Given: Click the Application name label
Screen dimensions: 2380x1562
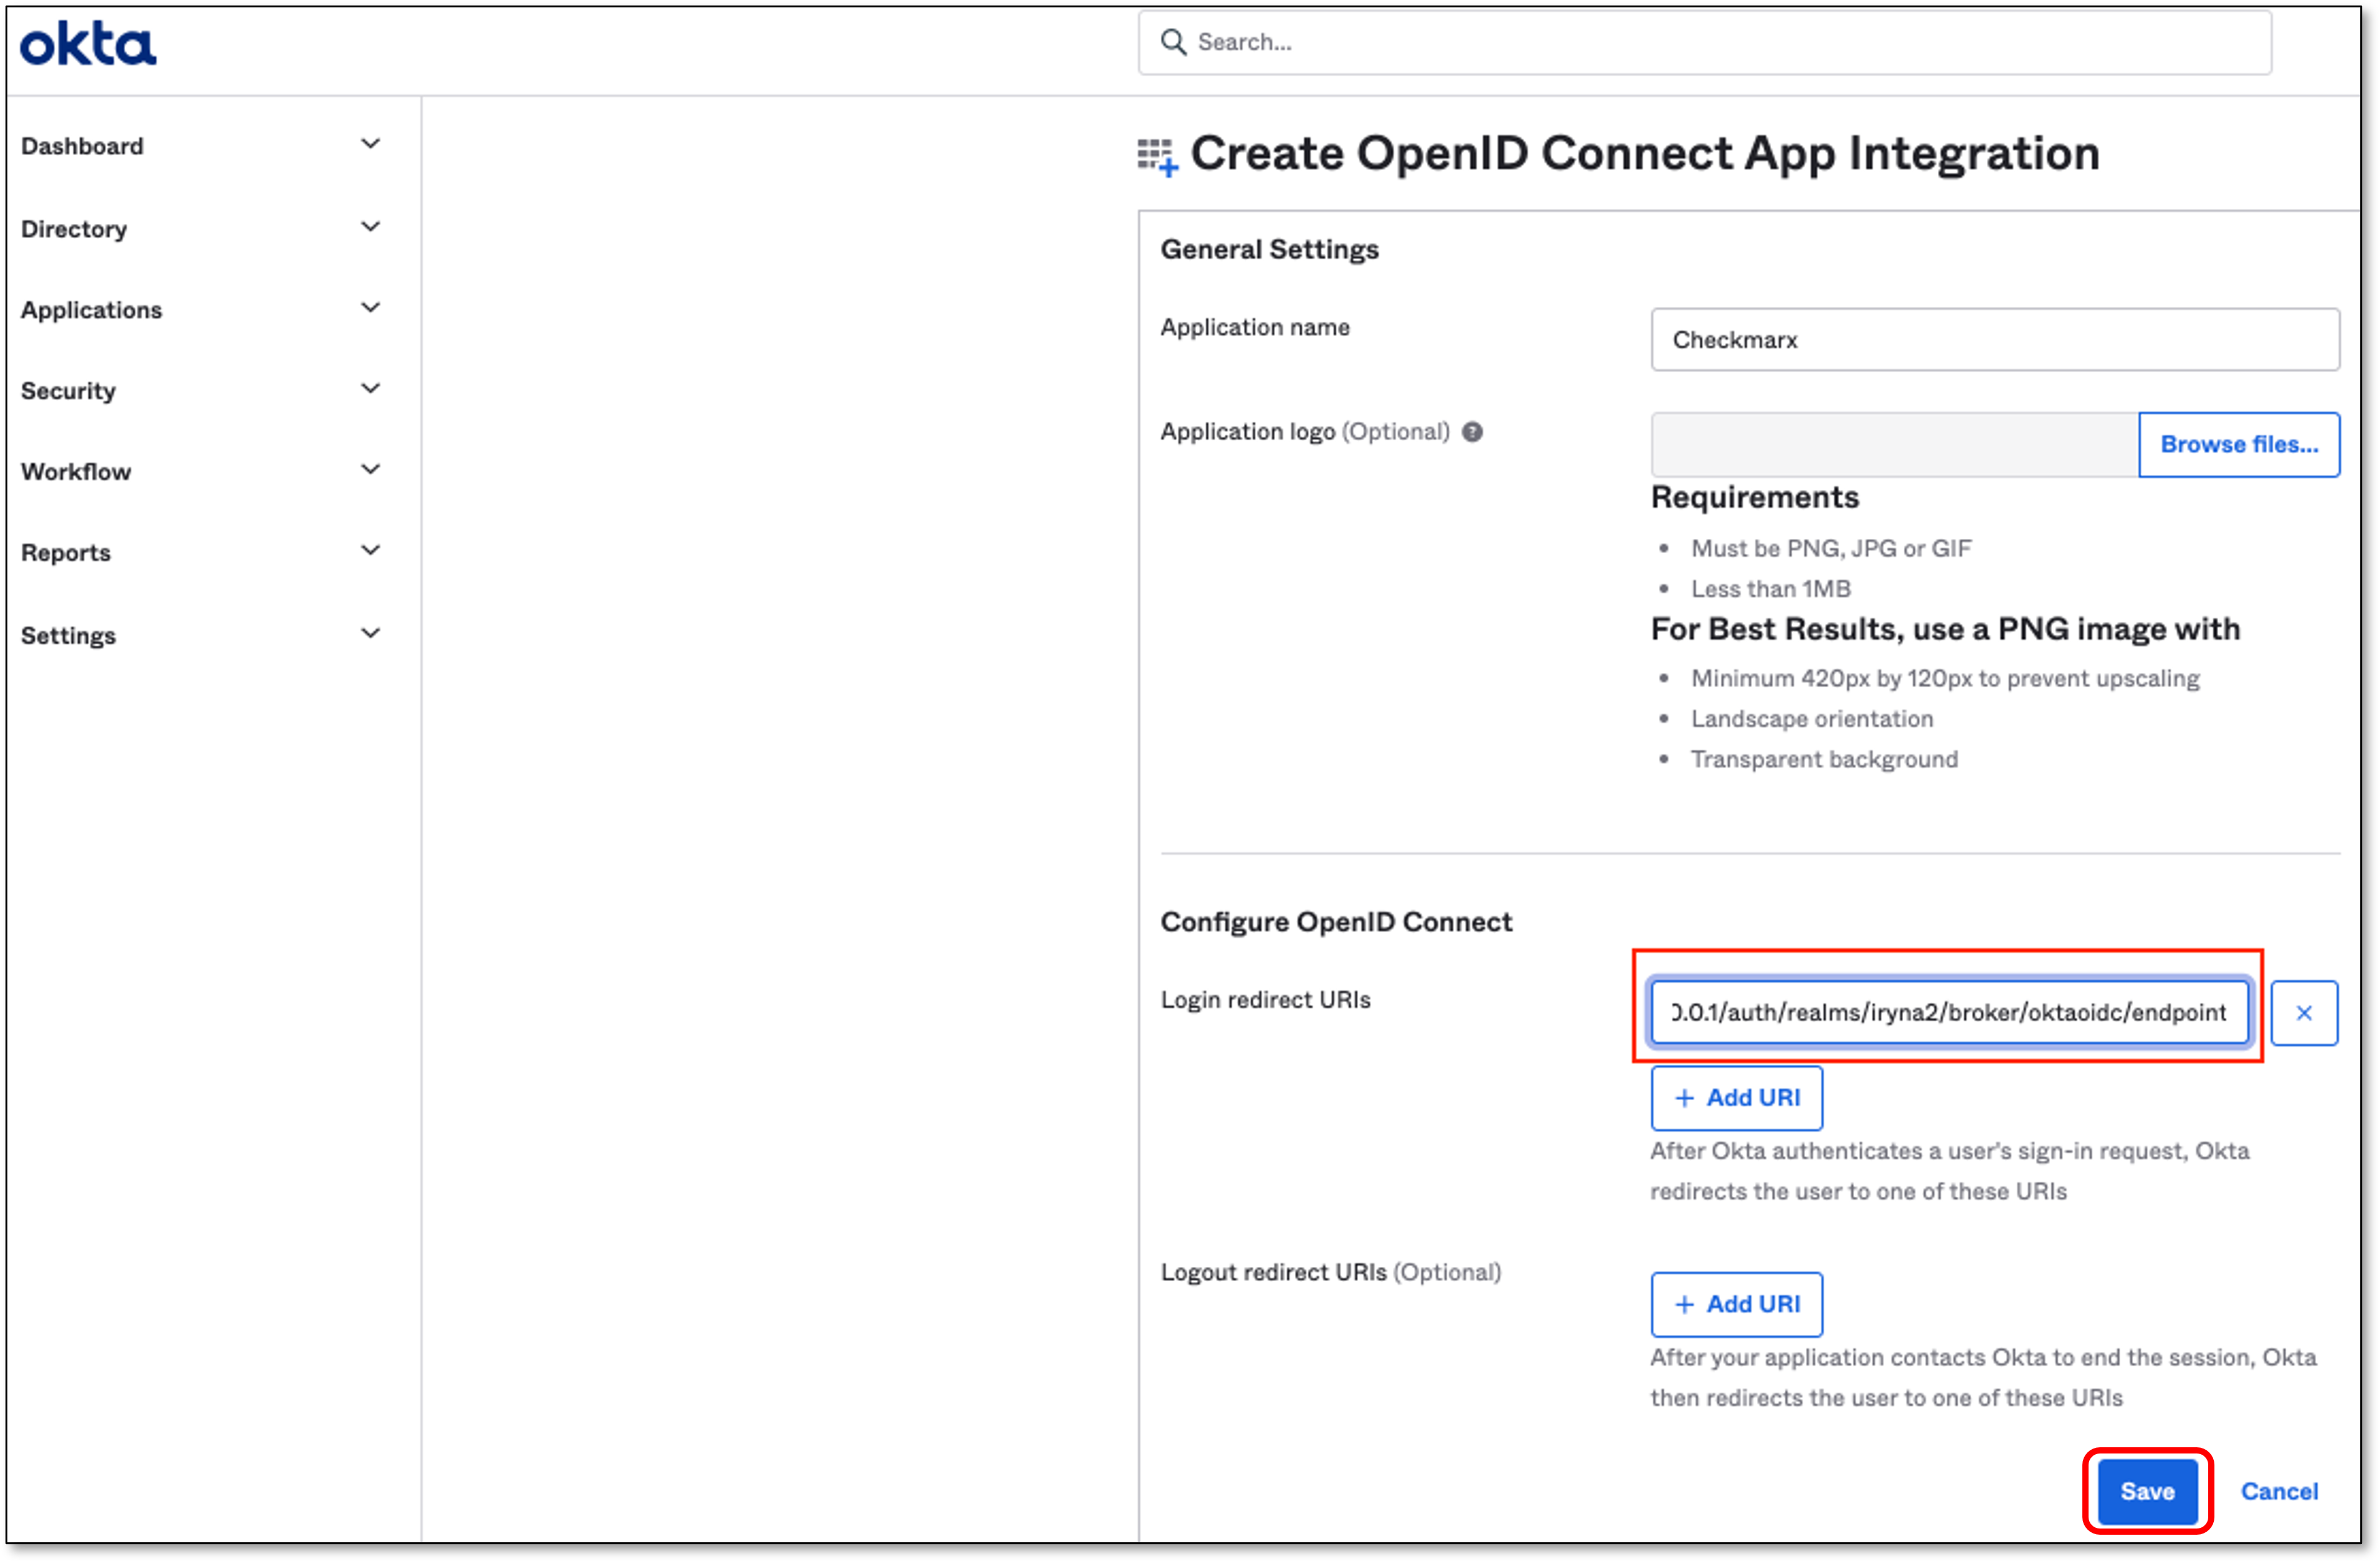Looking at the screenshot, I should point(1255,328).
